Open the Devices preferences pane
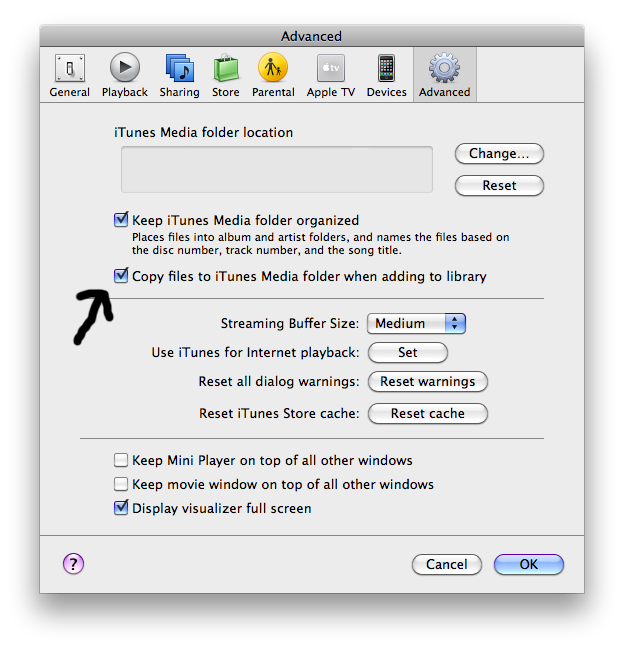624x648 pixels. tap(386, 75)
